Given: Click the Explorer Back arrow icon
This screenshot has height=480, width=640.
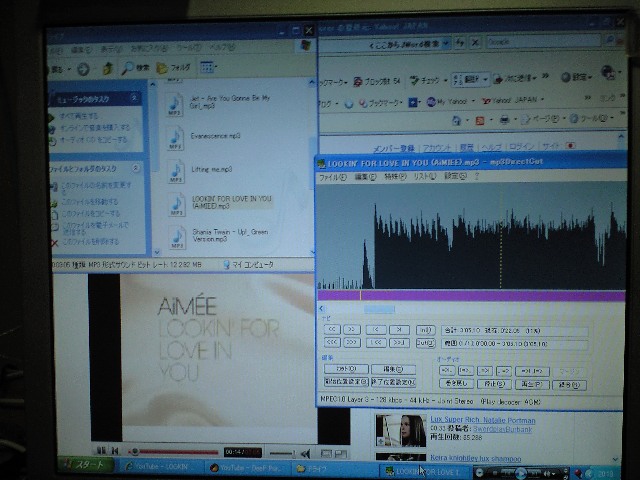Looking at the screenshot, I should coord(57,69).
